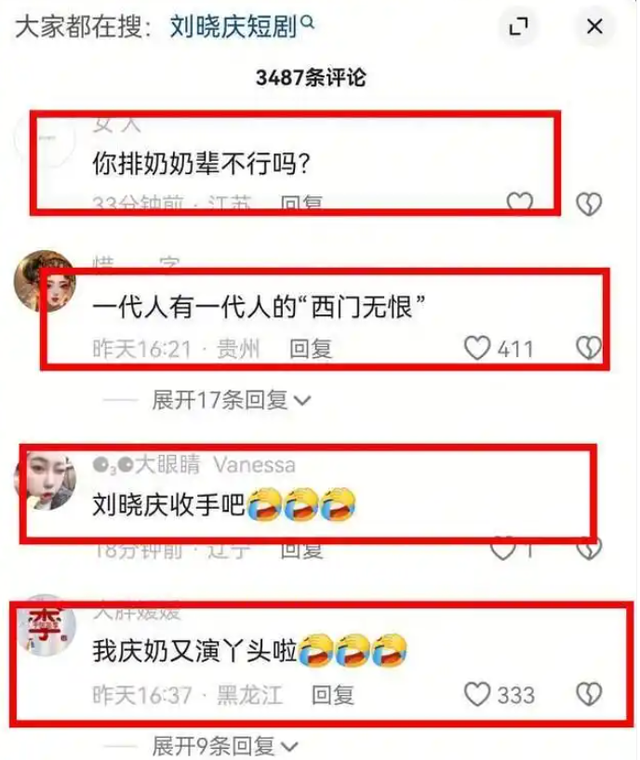The image size is (640, 760).
Task: Dislike the 西门无恨 comment
Action: (x=589, y=348)
